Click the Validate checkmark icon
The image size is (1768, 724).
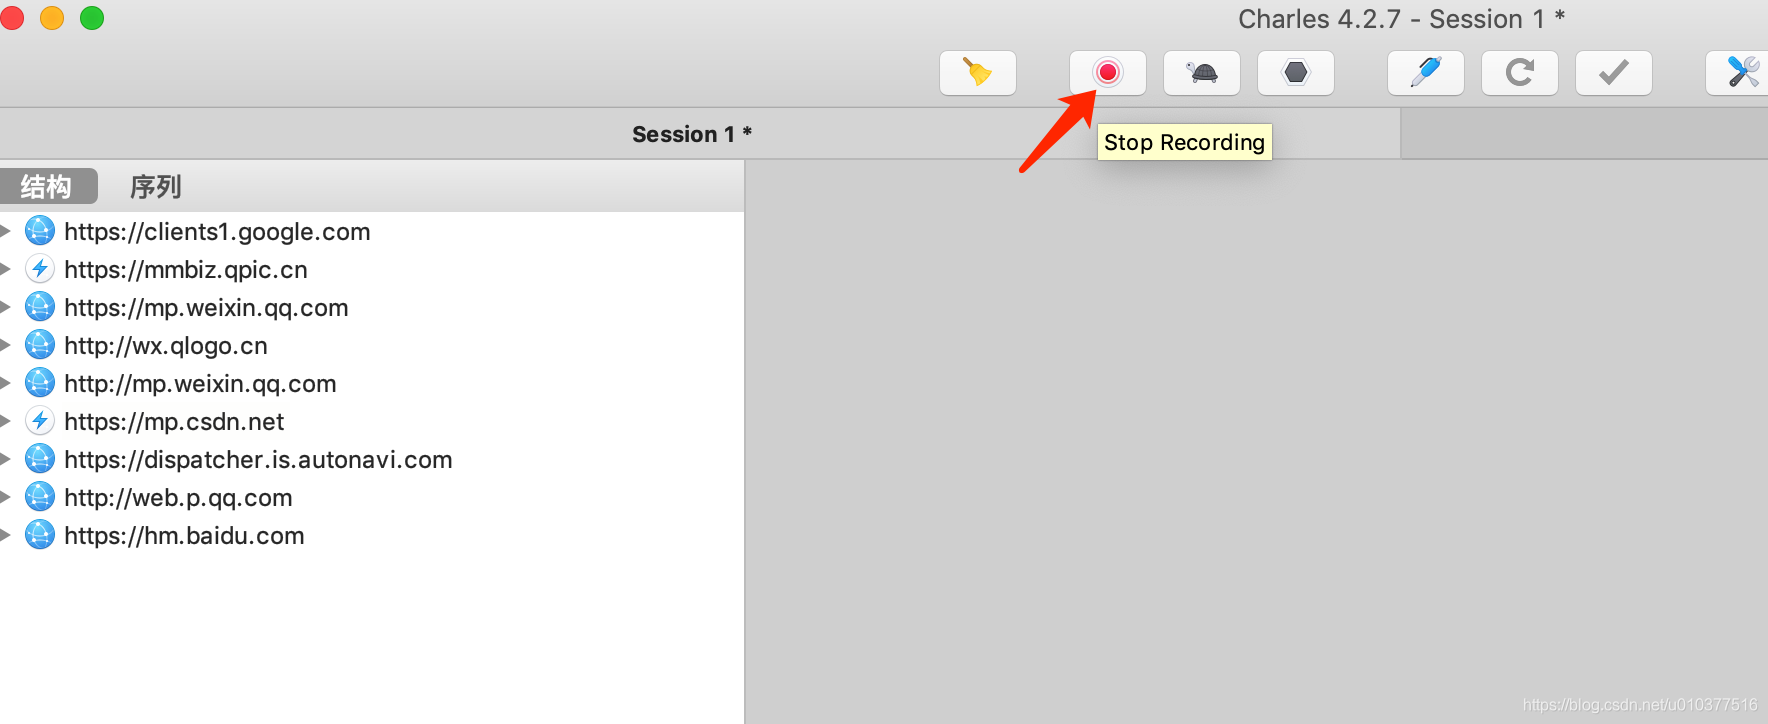click(x=1613, y=73)
